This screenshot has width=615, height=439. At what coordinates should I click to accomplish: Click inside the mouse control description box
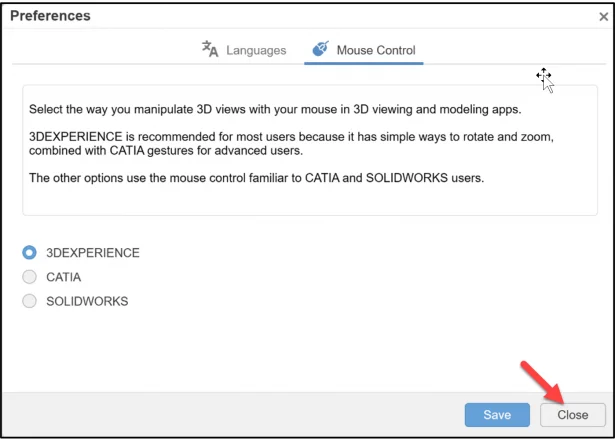pos(310,200)
